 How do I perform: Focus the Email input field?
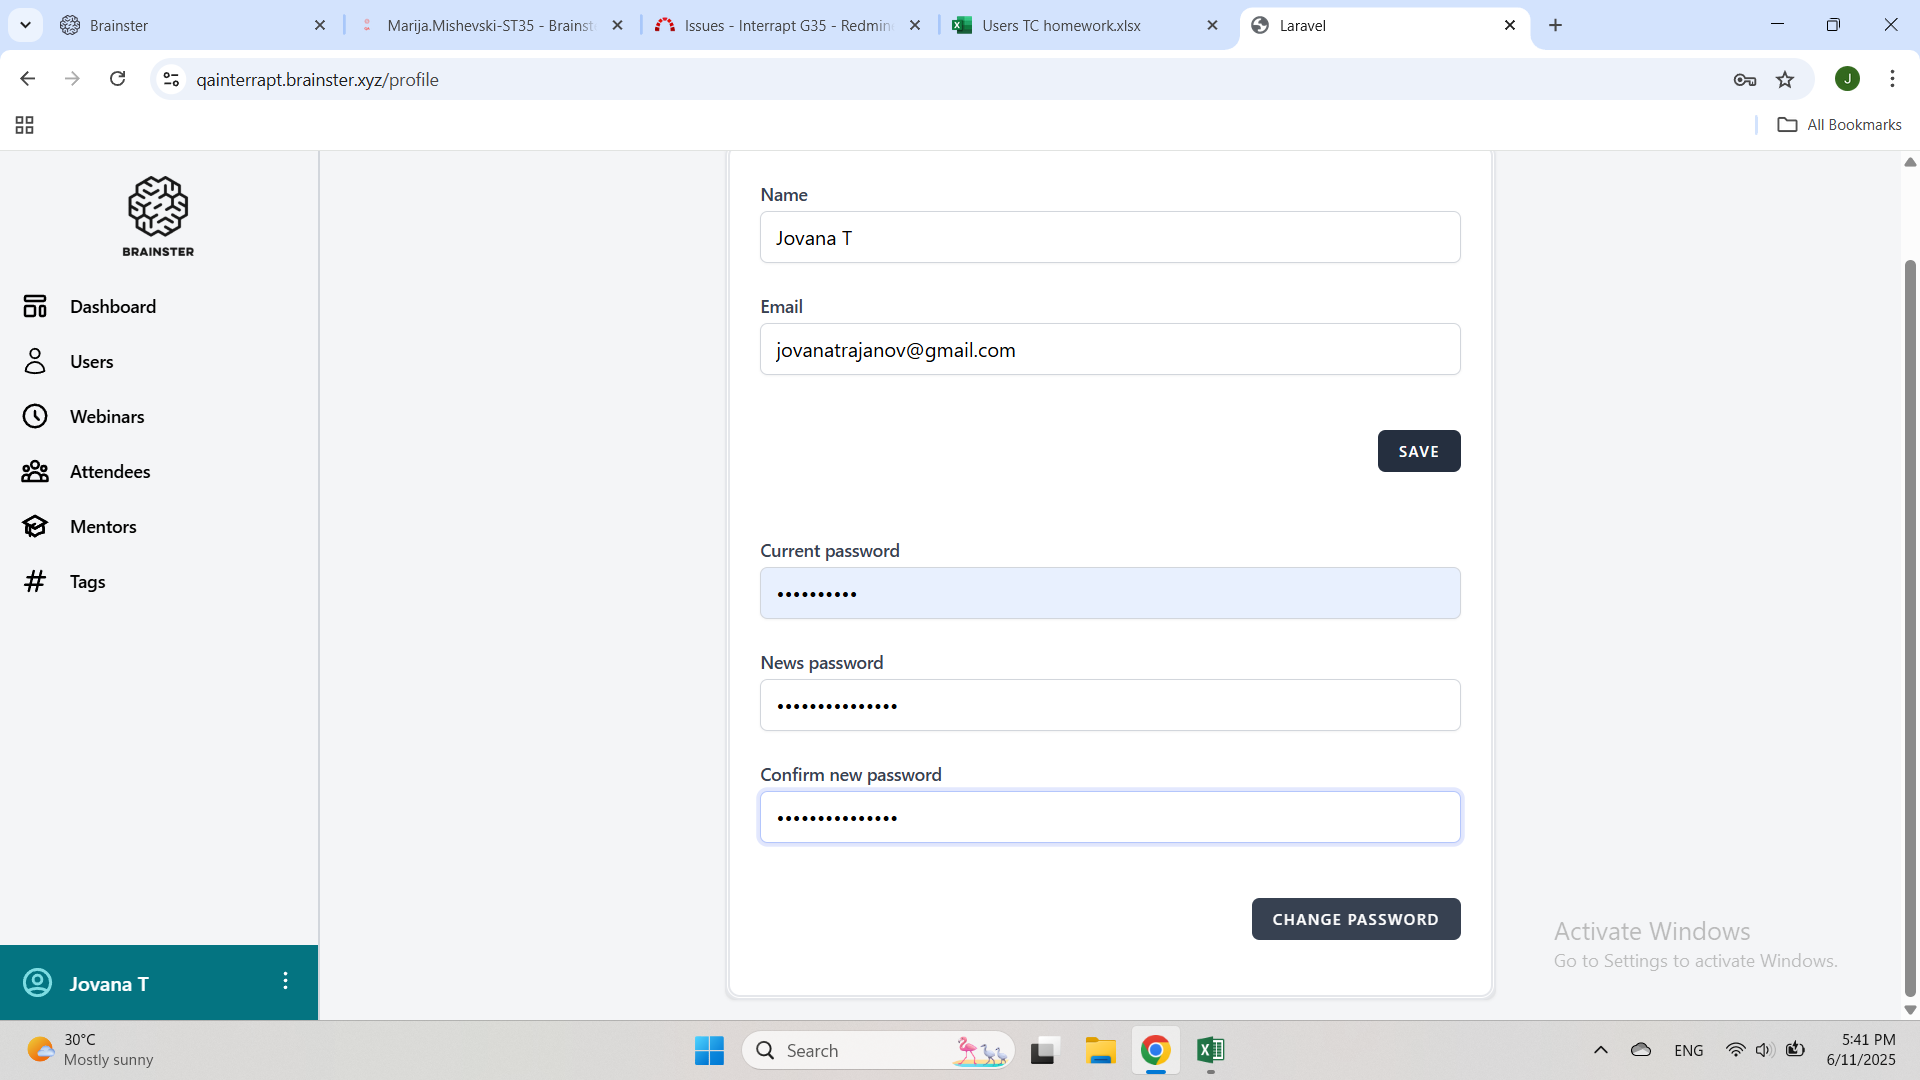click(x=1109, y=350)
